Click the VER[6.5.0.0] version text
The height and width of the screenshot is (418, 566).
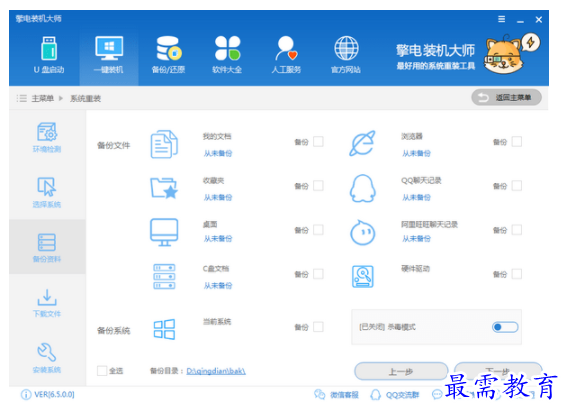pyautogui.click(x=54, y=395)
